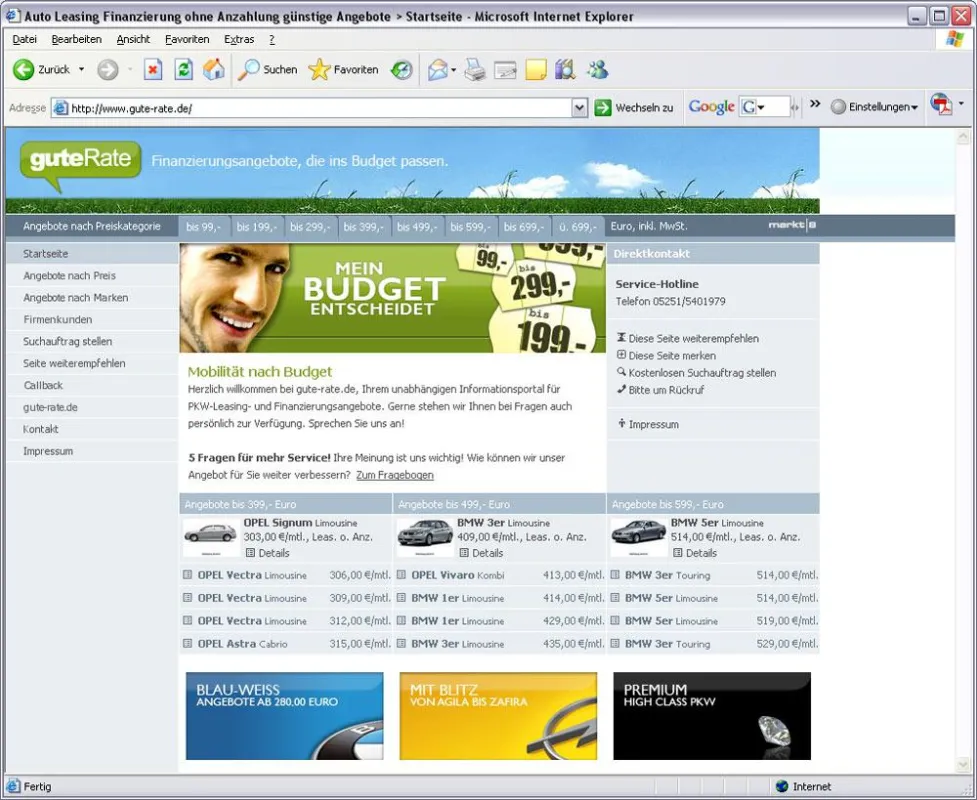
Task: Click Details icon under OPEL Signum
Action: pos(250,553)
